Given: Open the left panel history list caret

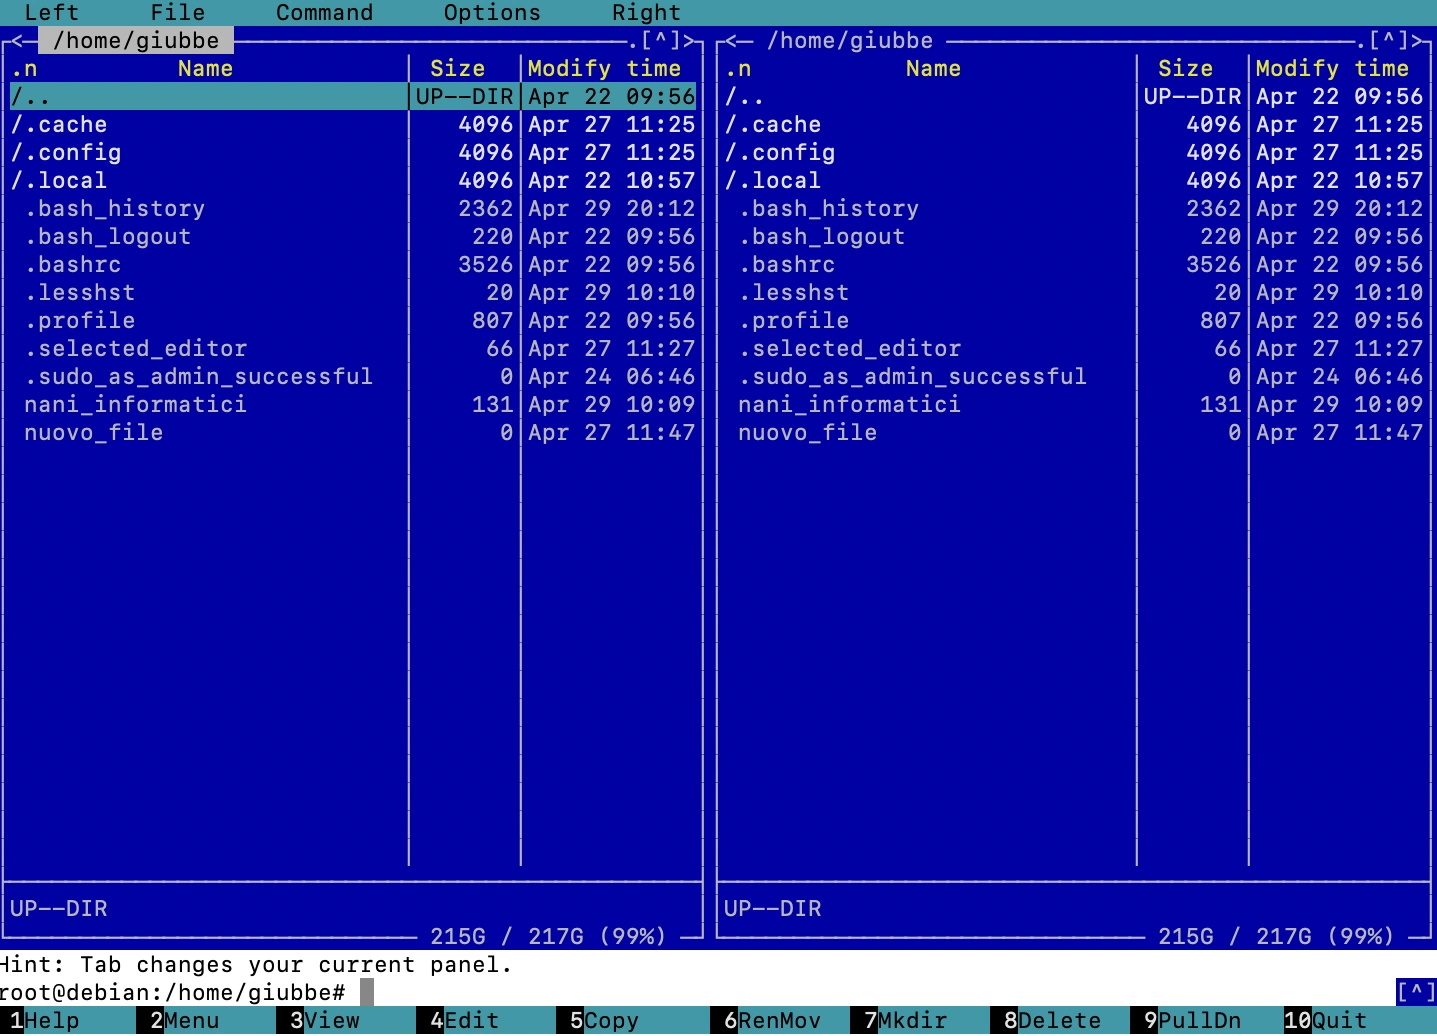Looking at the screenshot, I should (660, 41).
